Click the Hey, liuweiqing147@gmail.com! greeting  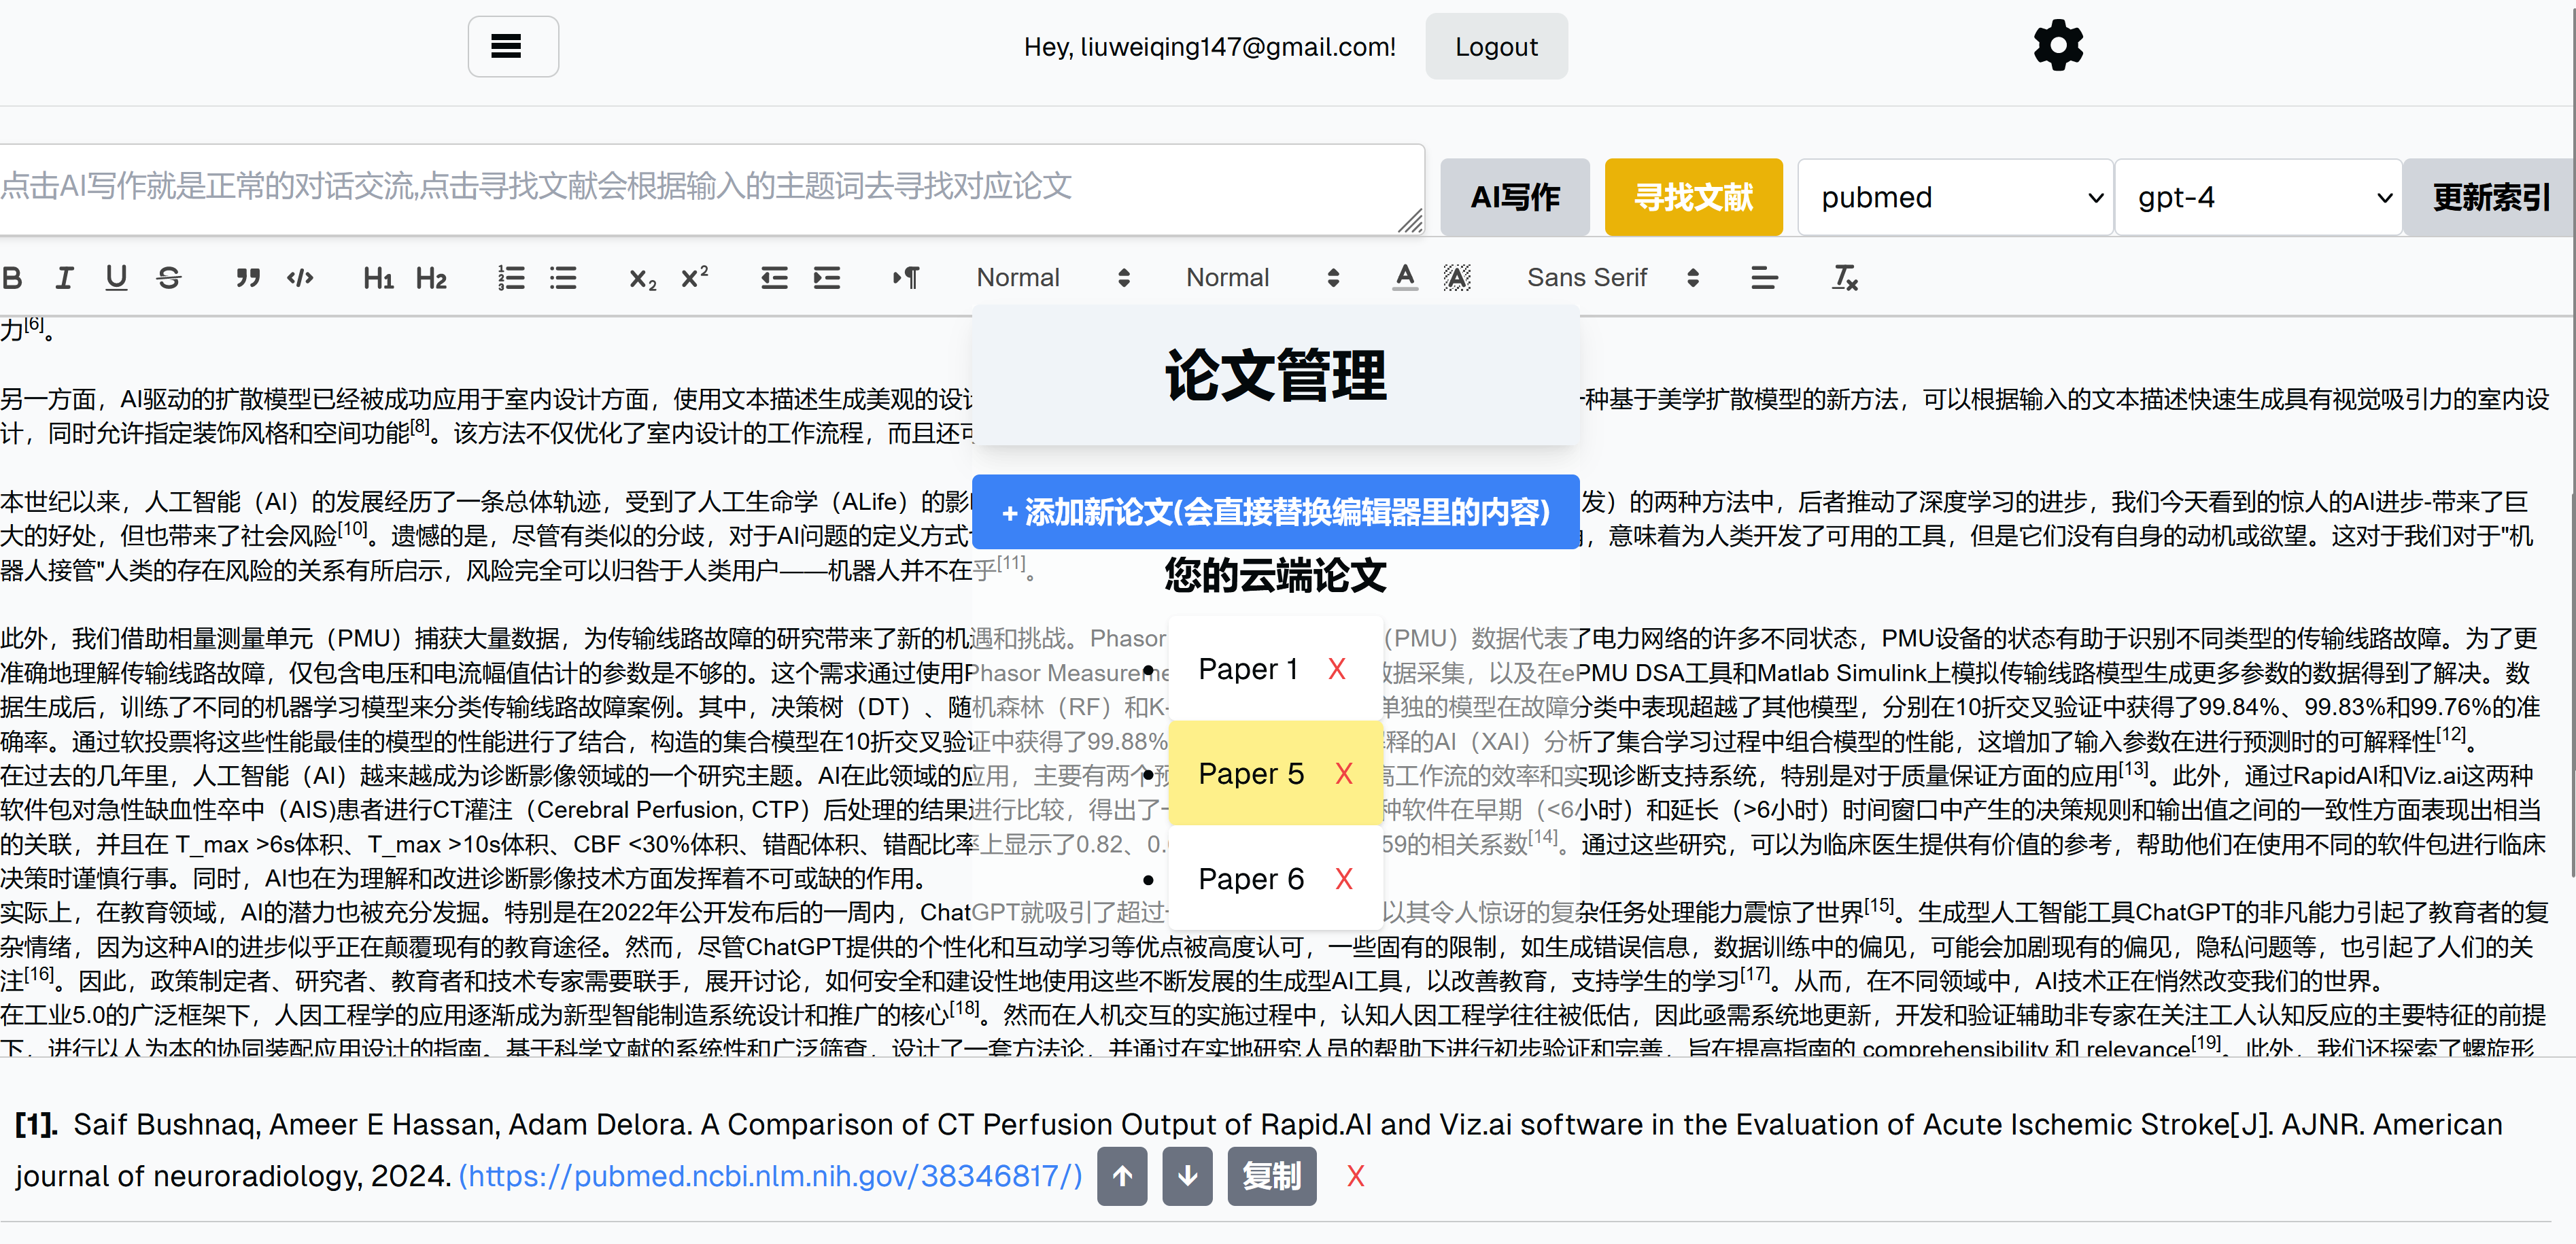click(1209, 47)
